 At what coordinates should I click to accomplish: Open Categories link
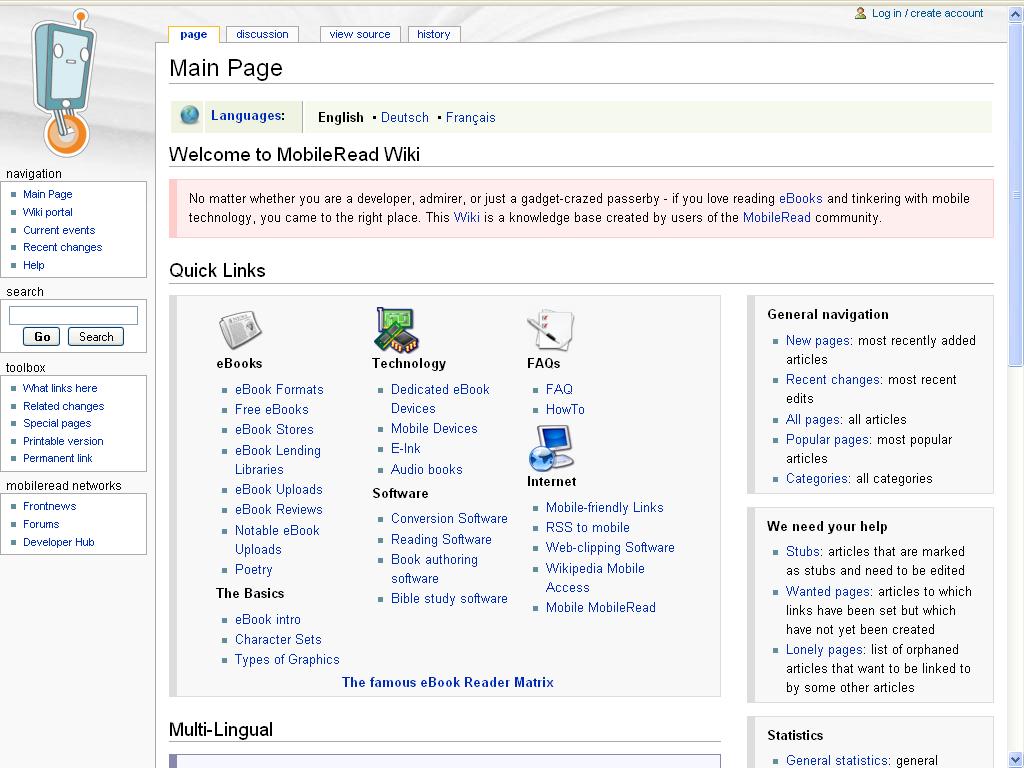(817, 479)
